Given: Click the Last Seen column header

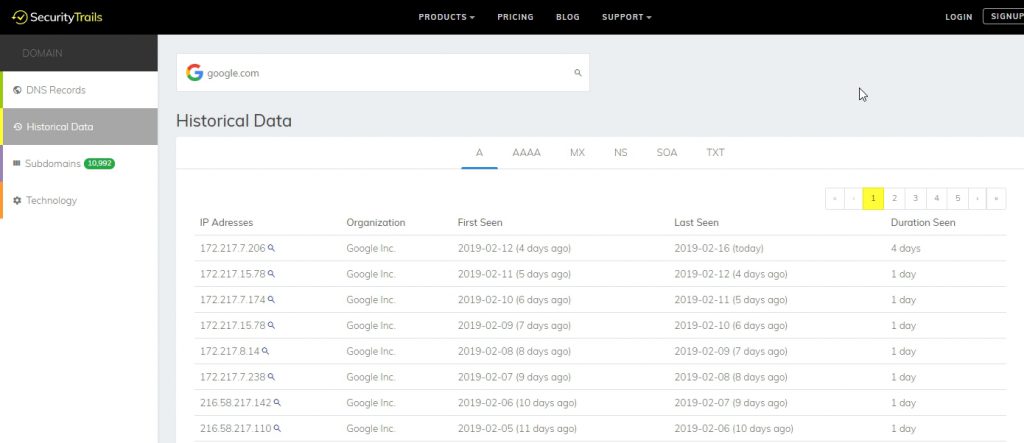Looking at the screenshot, I should [696, 223].
